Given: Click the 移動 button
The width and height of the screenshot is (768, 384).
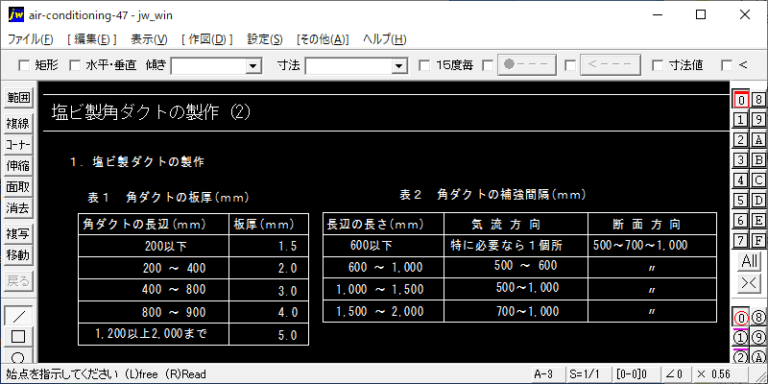Looking at the screenshot, I should 18,255.
